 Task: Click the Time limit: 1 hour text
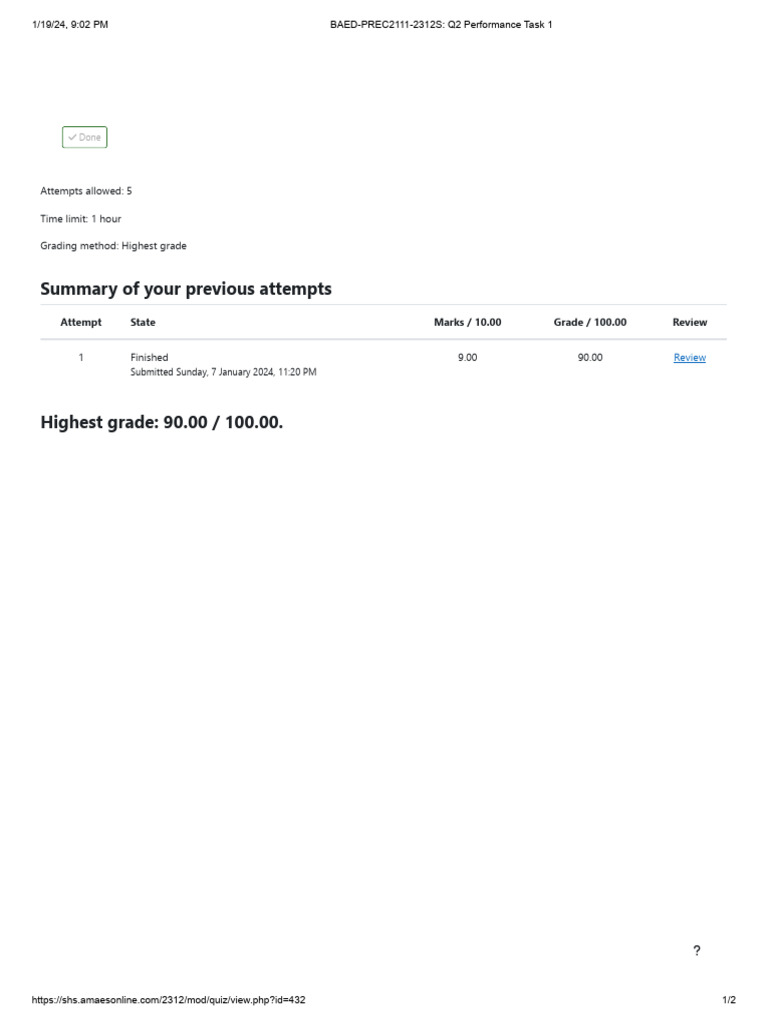[81, 219]
